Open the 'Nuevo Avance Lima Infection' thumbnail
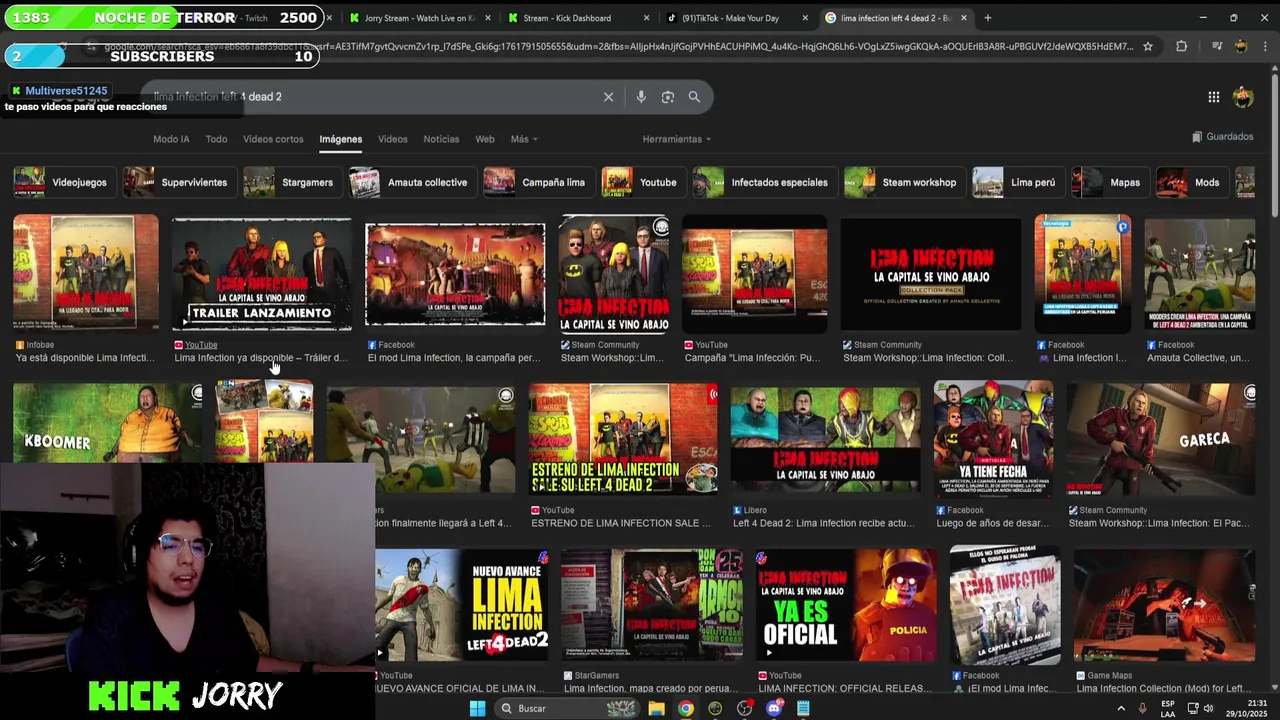The height and width of the screenshot is (720, 1280). (x=462, y=606)
